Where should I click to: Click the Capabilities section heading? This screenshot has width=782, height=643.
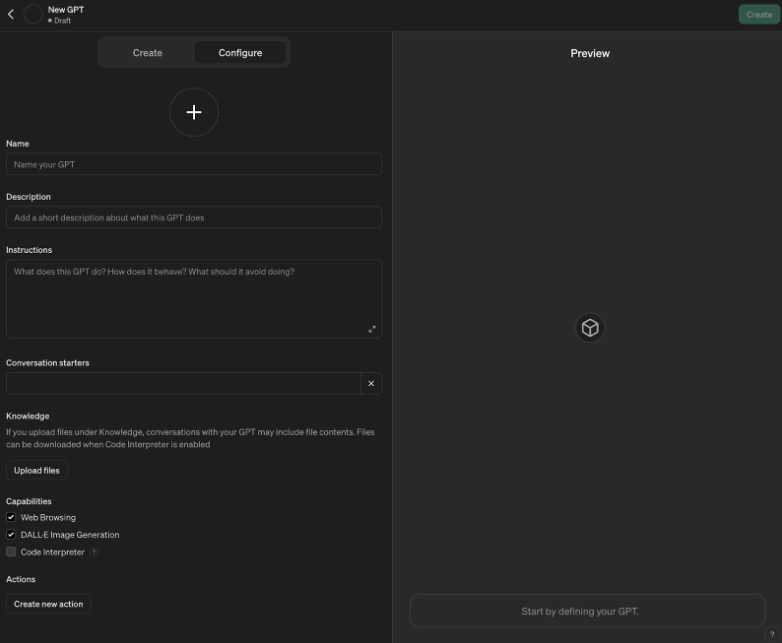28,501
